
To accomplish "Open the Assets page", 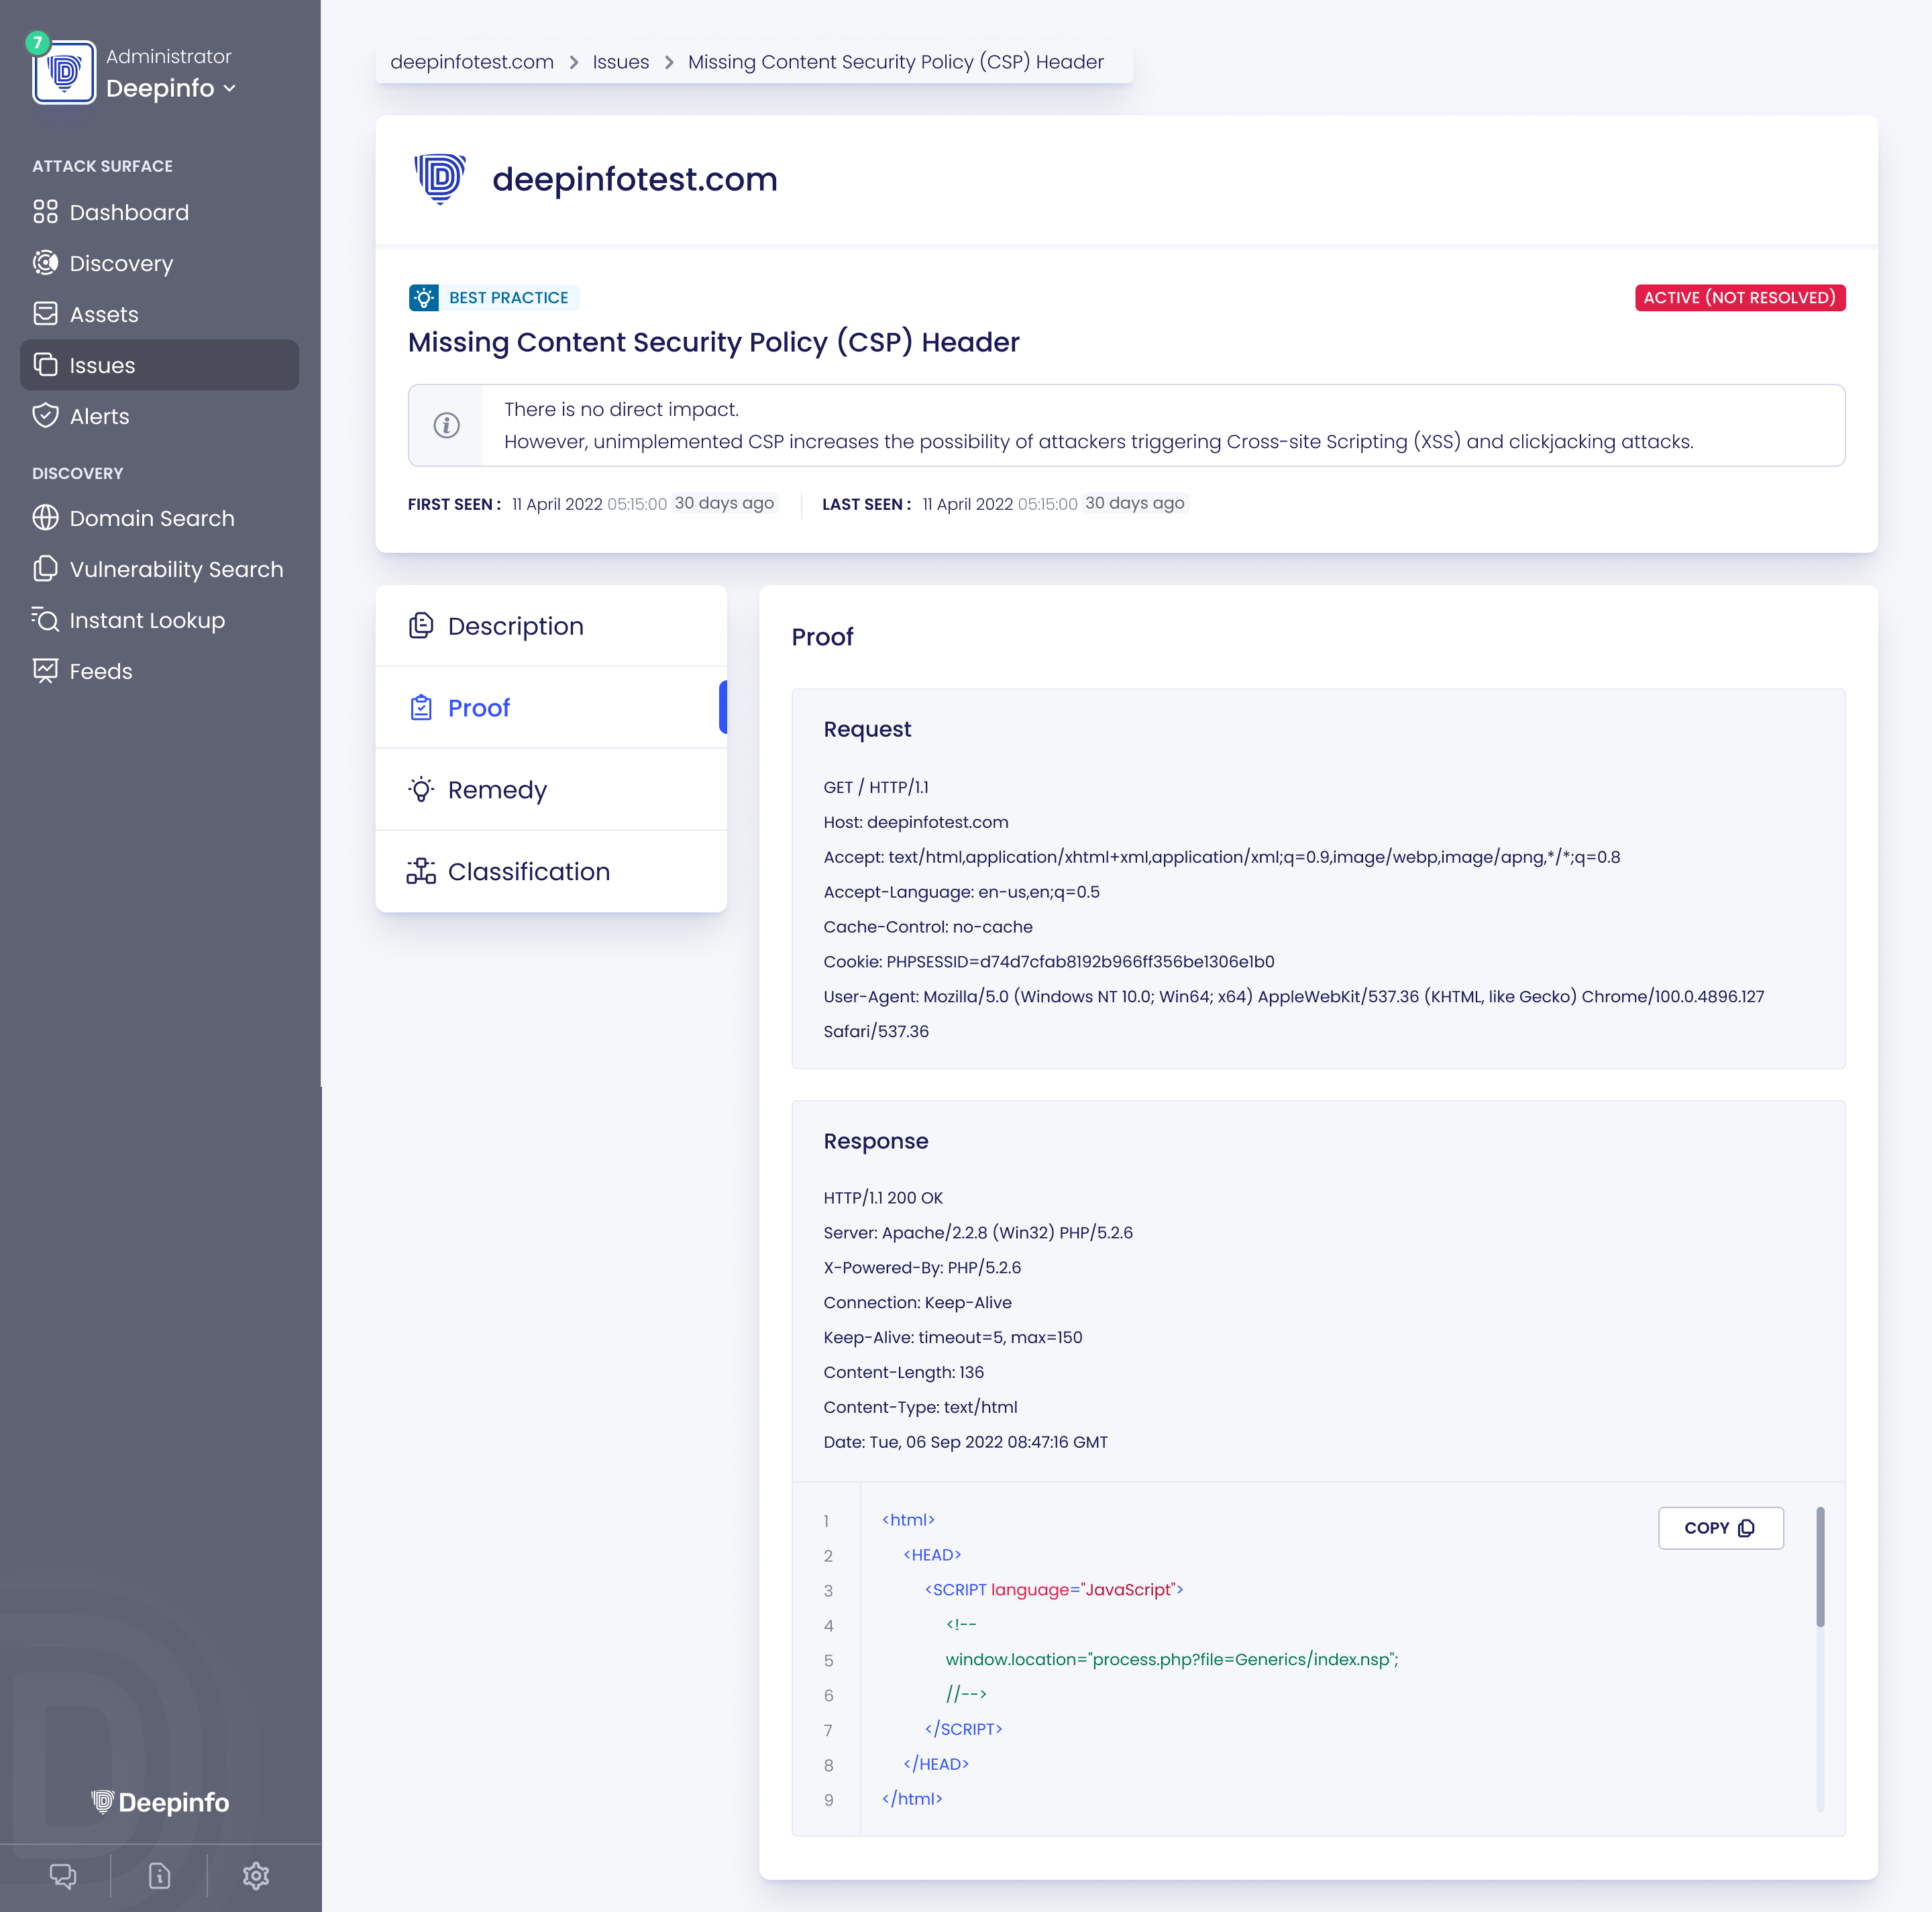I will (x=103, y=313).
